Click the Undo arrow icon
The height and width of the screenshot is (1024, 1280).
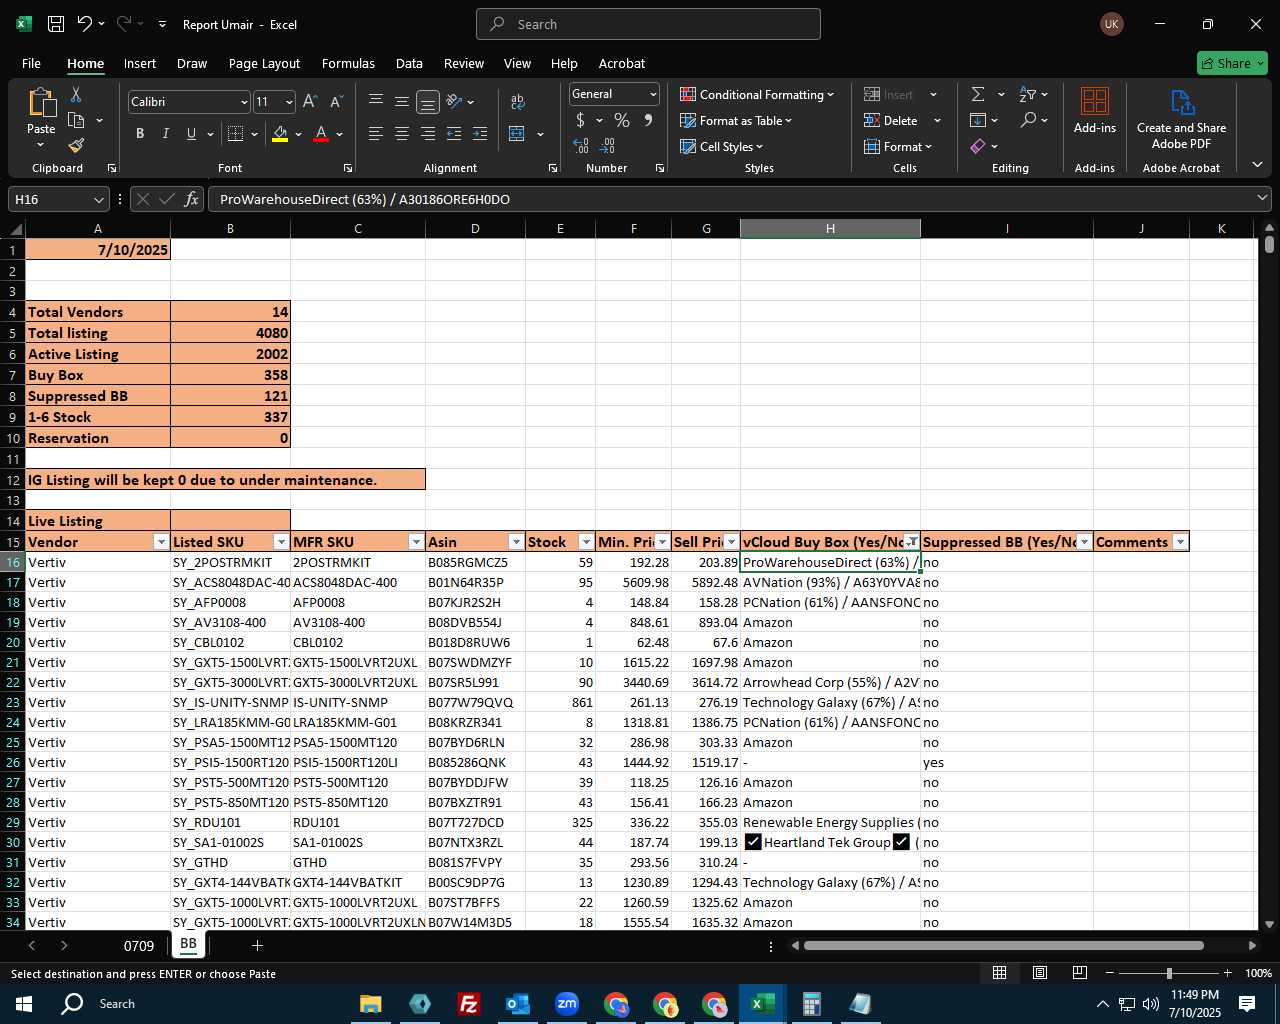[85, 24]
